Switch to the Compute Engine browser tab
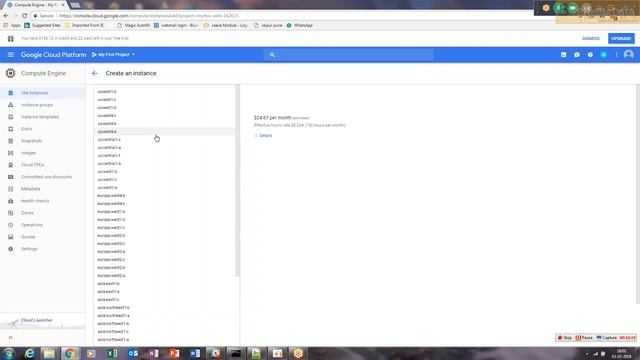This screenshot has height=360, width=640. click(35, 5)
